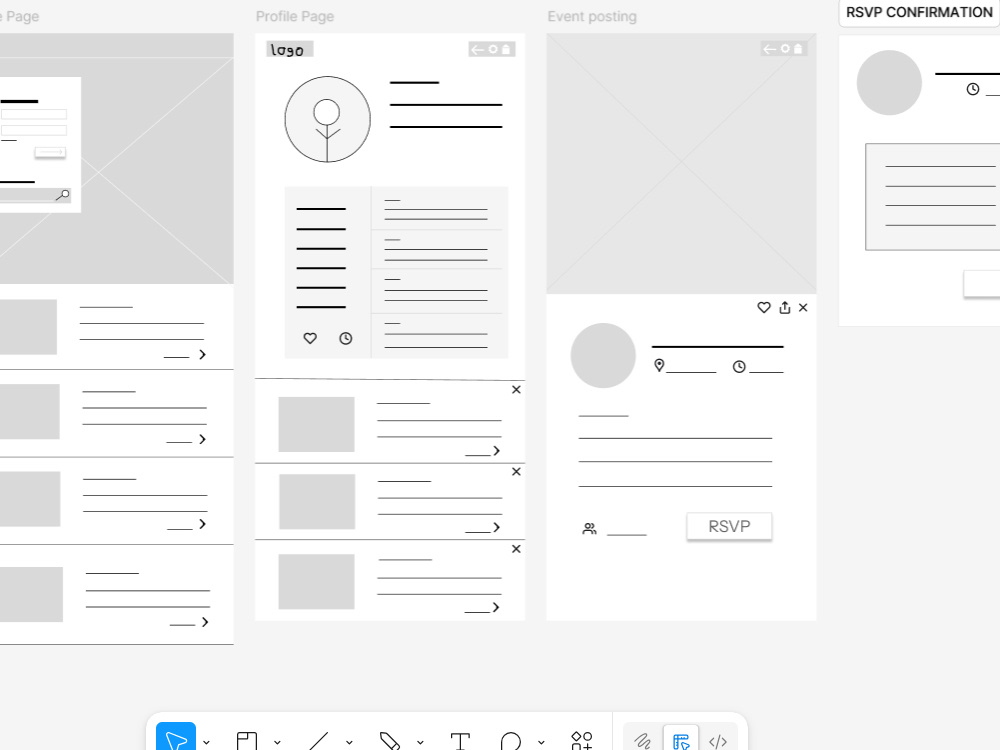Open third Profile Page event card chevron
The height and width of the screenshot is (750, 1000).
click(x=496, y=608)
